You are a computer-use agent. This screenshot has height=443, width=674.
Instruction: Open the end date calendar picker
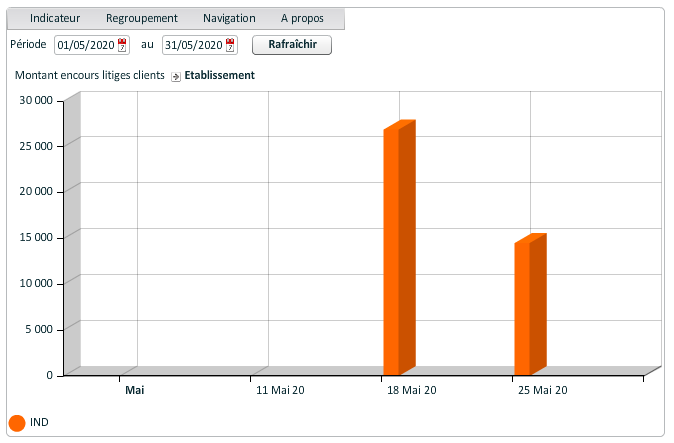(x=230, y=45)
